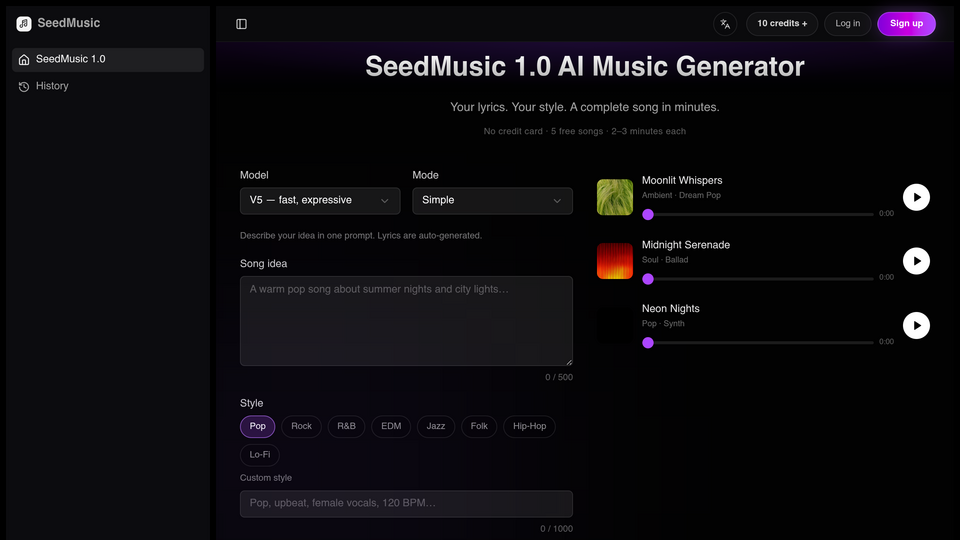The width and height of the screenshot is (960, 540).
Task: Click the Moonlit Whispers cover thumbnail
Action: pos(615,197)
